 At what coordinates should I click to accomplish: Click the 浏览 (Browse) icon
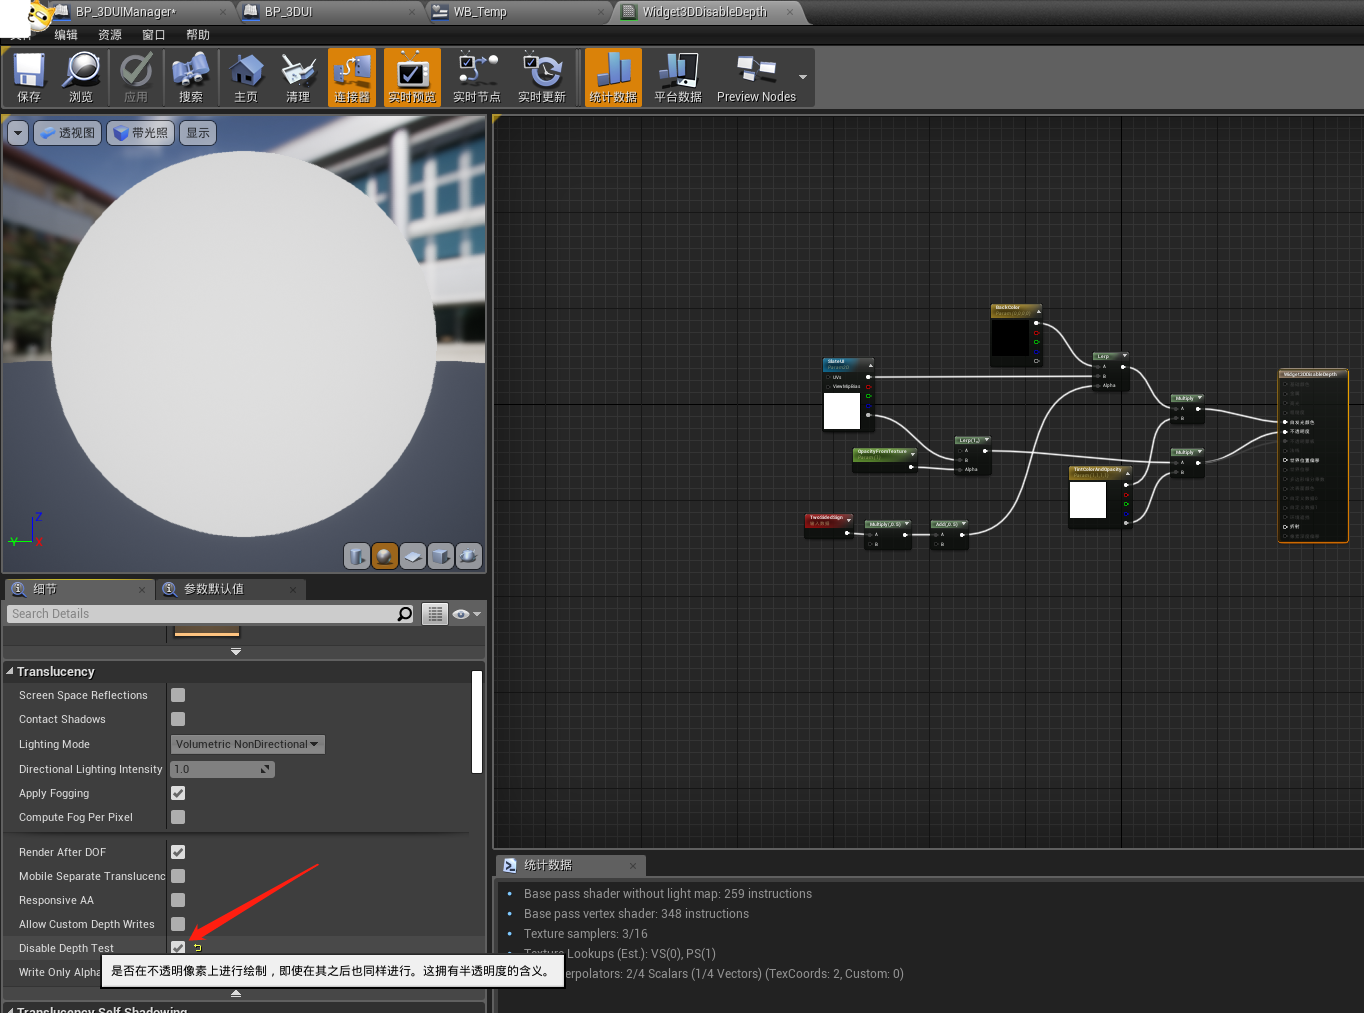pyautogui.click(x=81, y=77)
